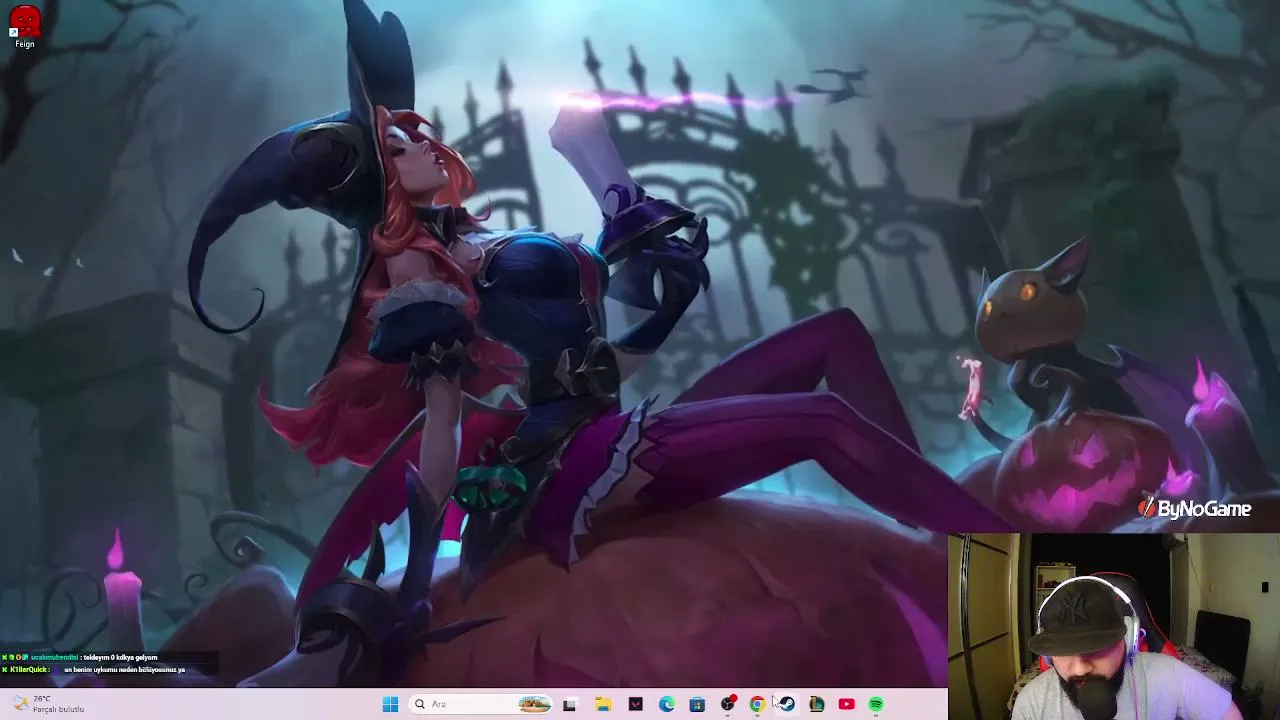Click the KillerQuick chat message

click(x=94, y=669)
